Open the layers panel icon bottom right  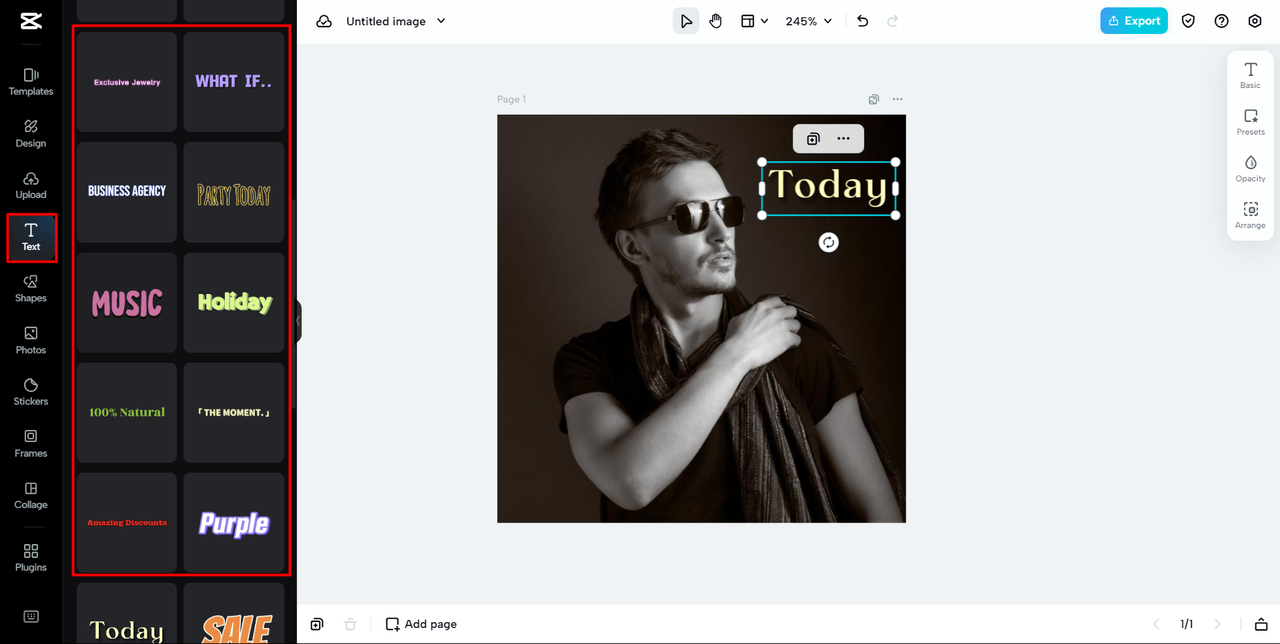(x=1261, y=624)
